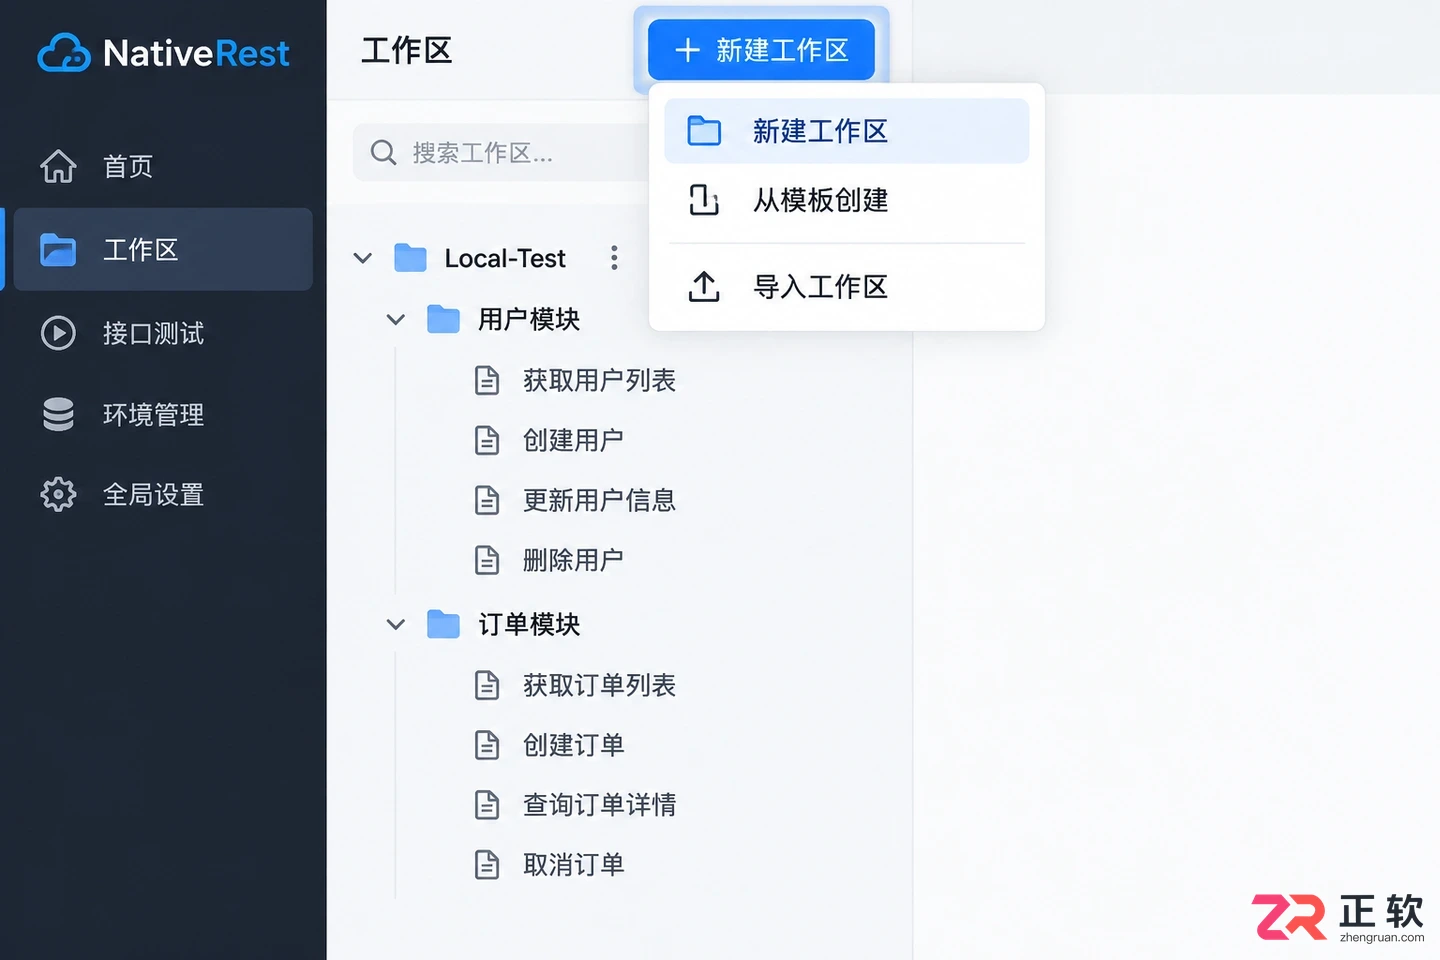Collapse the 用户模块 folder chevron
1440x960 pixels.
click(x=396, y=320)
